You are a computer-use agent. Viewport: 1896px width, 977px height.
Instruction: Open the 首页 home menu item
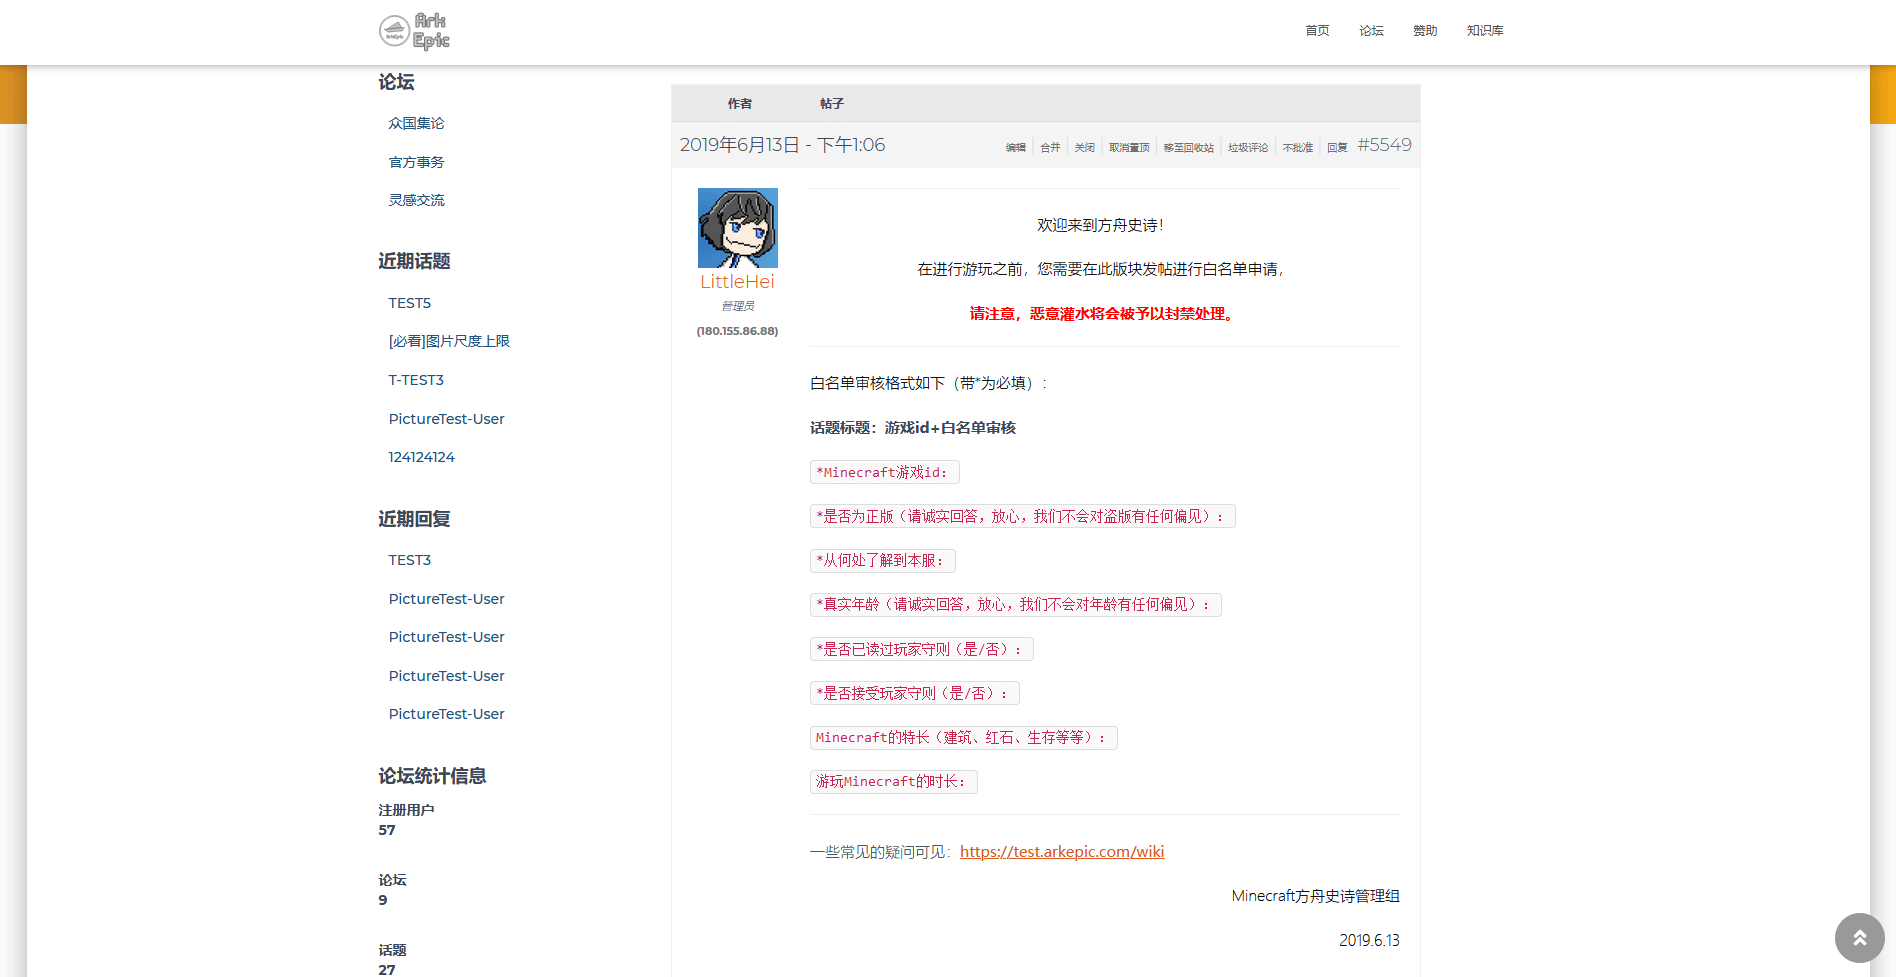coord(1317,31)
